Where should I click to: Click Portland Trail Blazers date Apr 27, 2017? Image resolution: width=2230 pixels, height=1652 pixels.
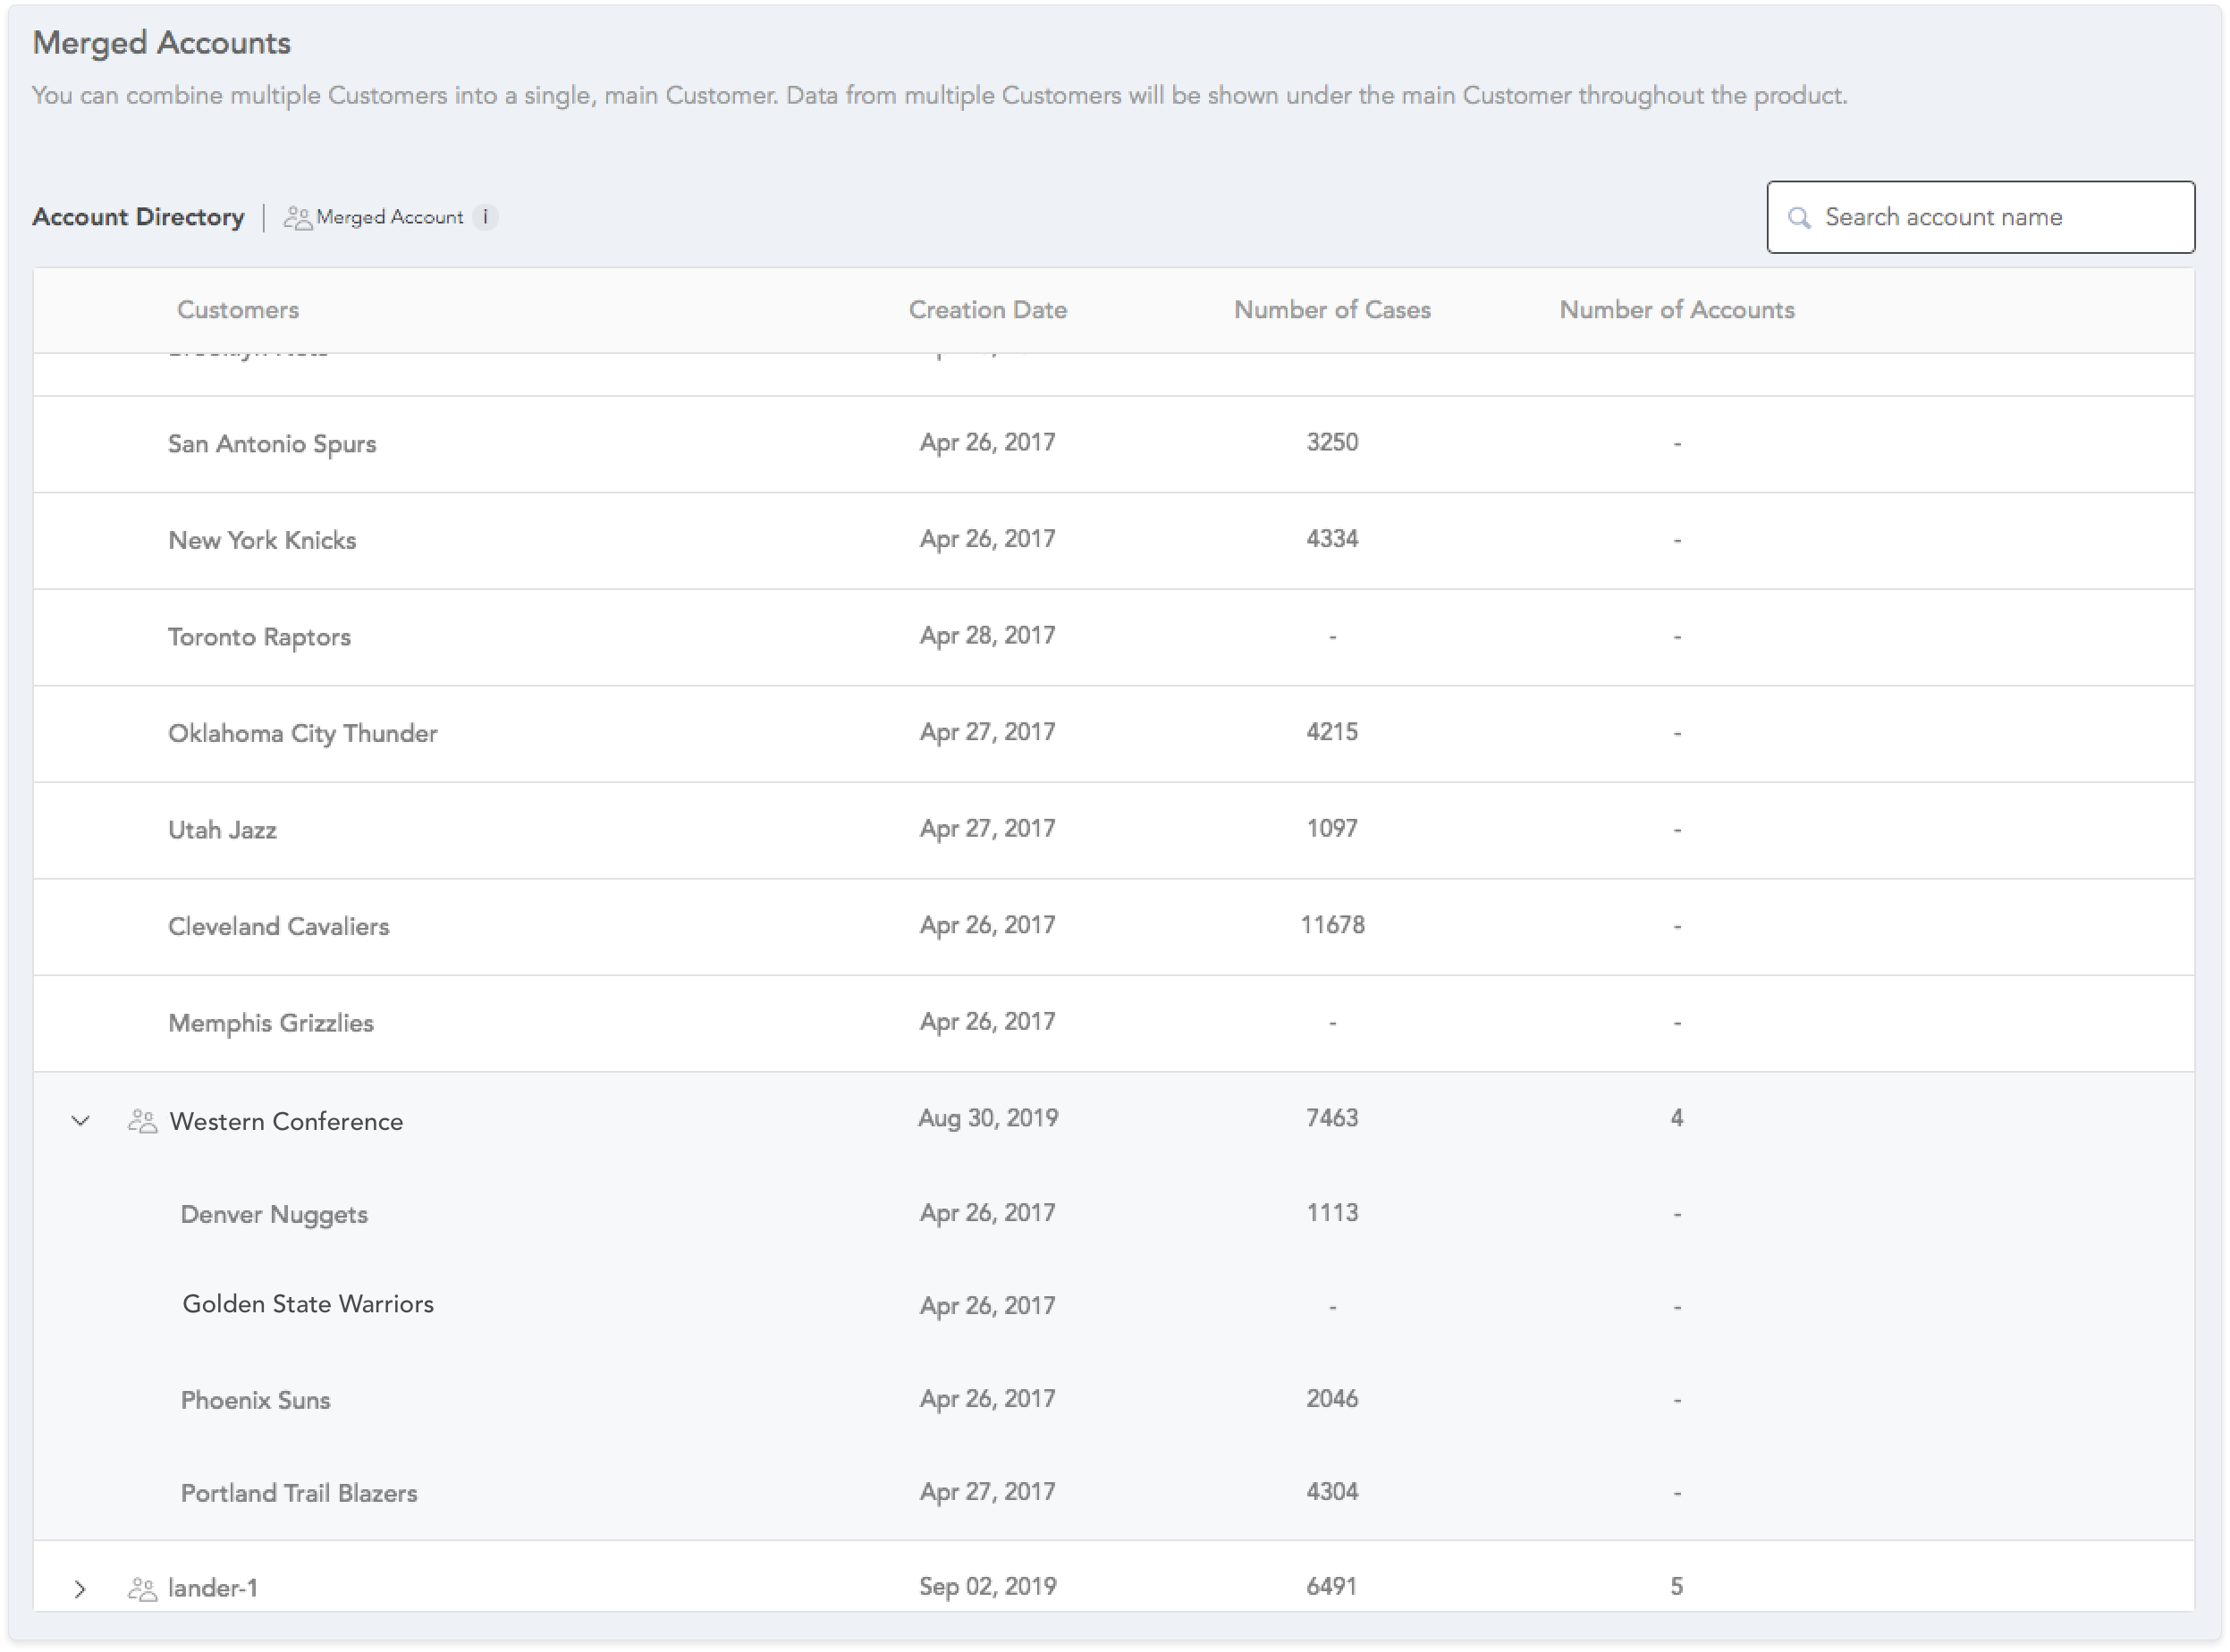(x=988, y=1492)
